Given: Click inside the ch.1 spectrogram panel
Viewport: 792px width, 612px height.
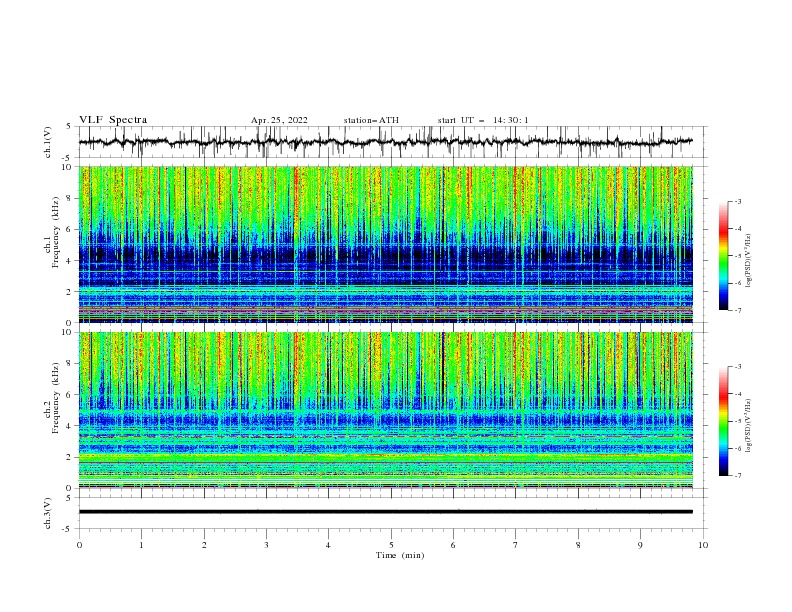Looking at the screenshot, I should (385, 244).
